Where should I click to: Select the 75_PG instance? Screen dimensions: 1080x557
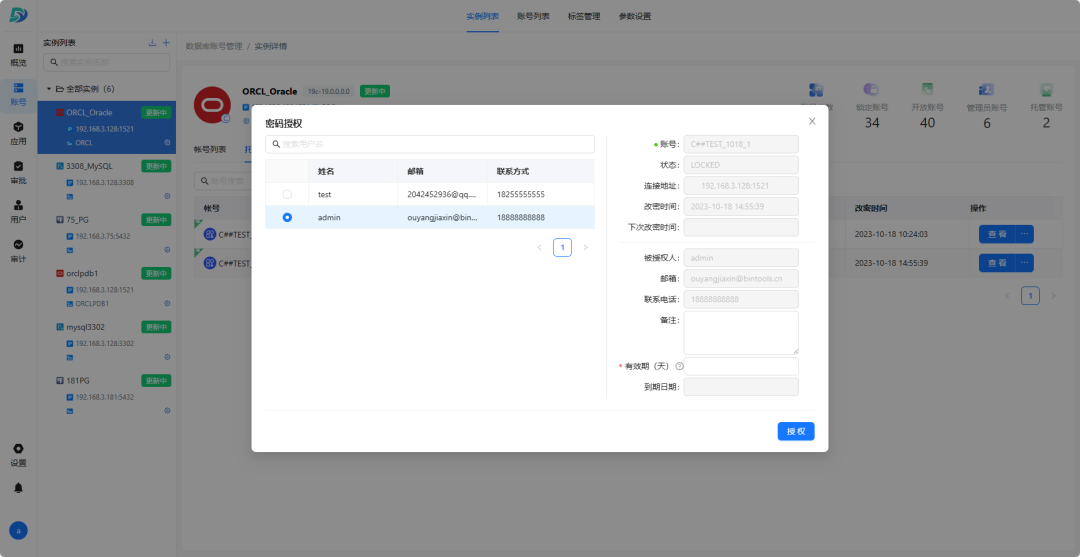pyautogui.click(x=107, y=234)
